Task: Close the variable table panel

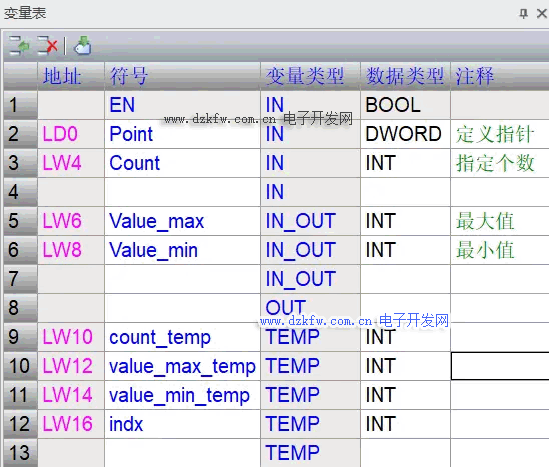Action: tap(542, 14)
